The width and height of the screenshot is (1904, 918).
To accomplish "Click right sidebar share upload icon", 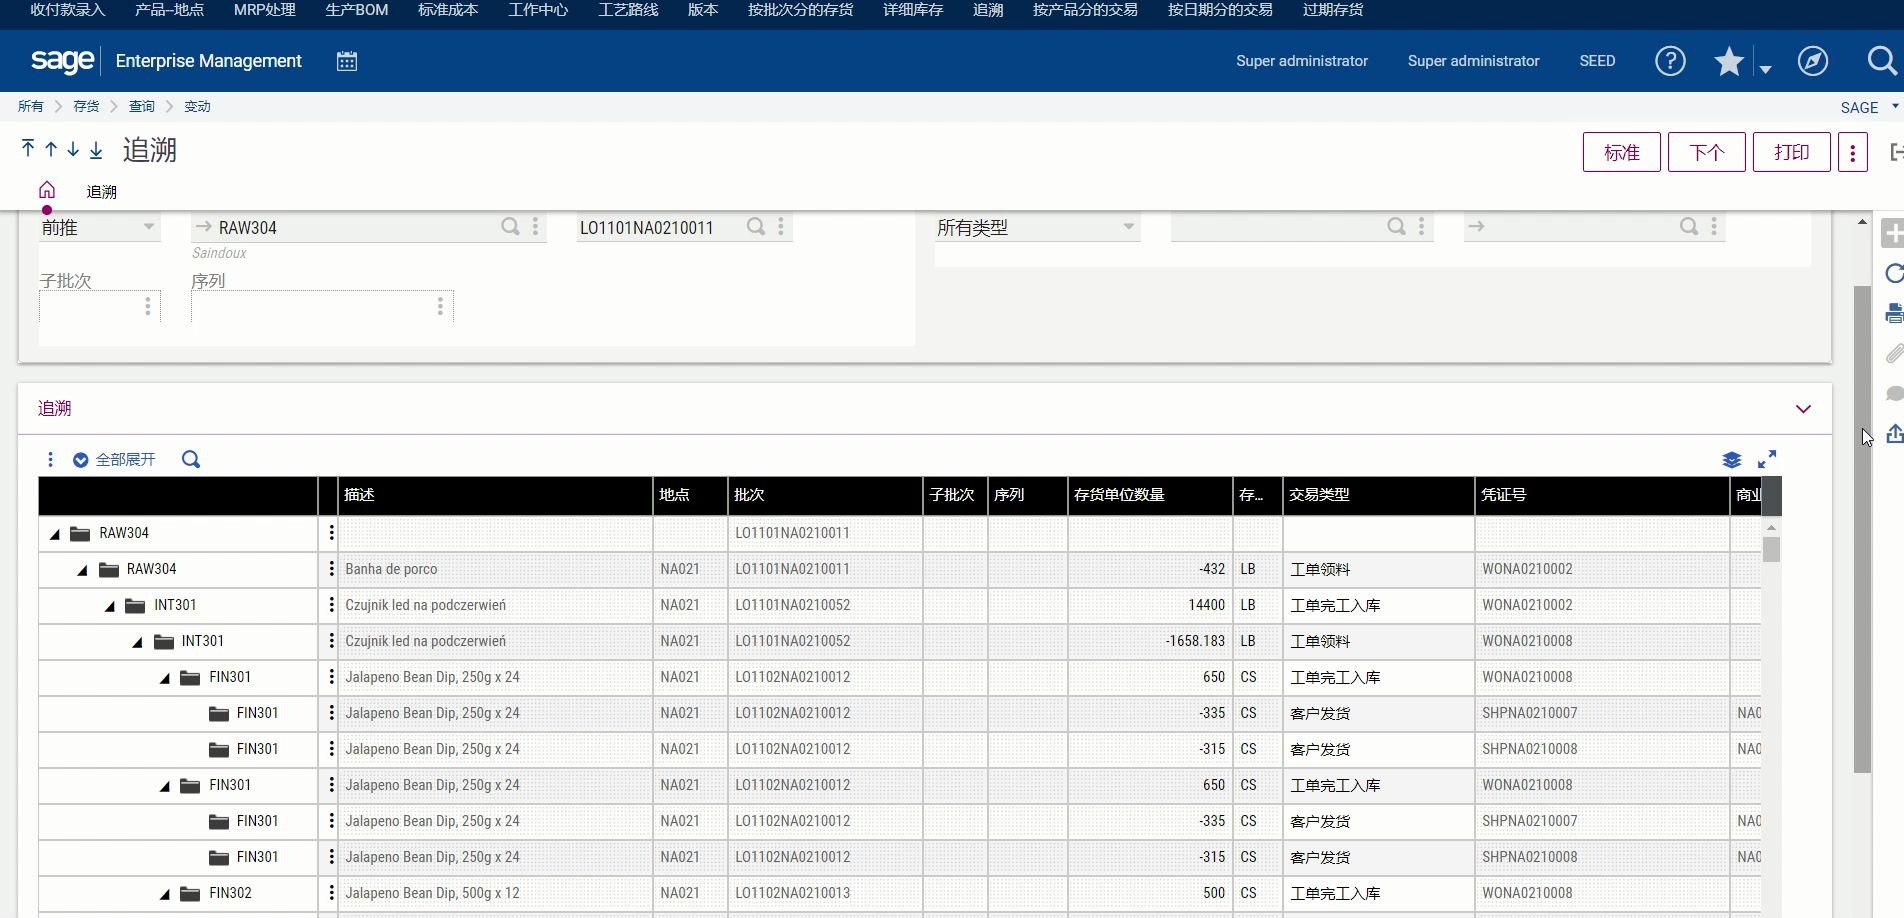I will click(x=1894, y=434).
